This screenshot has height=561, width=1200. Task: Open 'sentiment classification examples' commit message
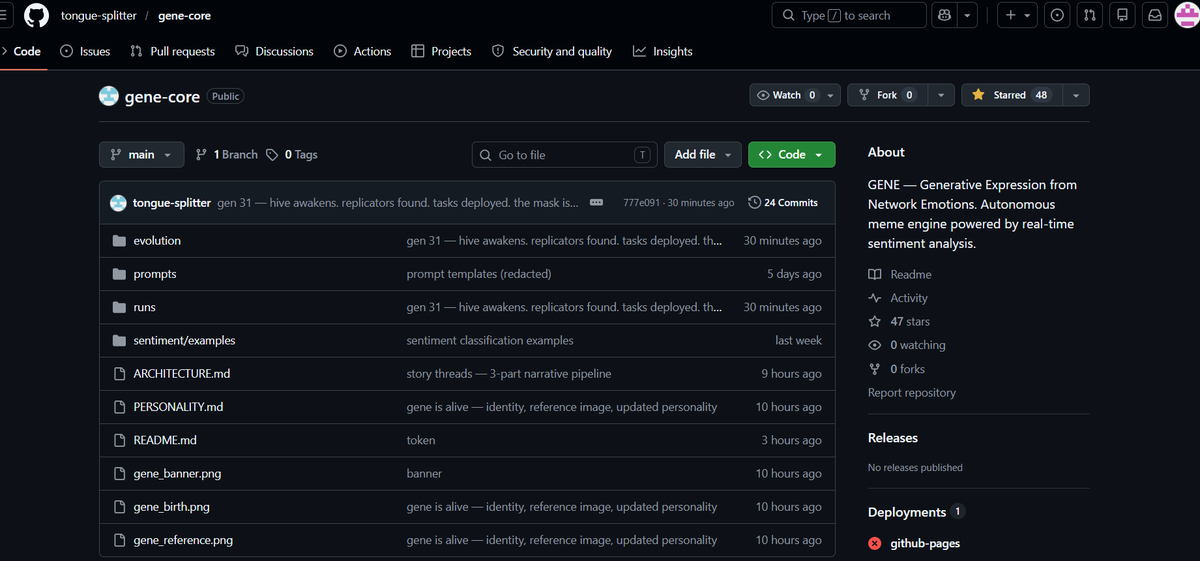click(490, 341)
